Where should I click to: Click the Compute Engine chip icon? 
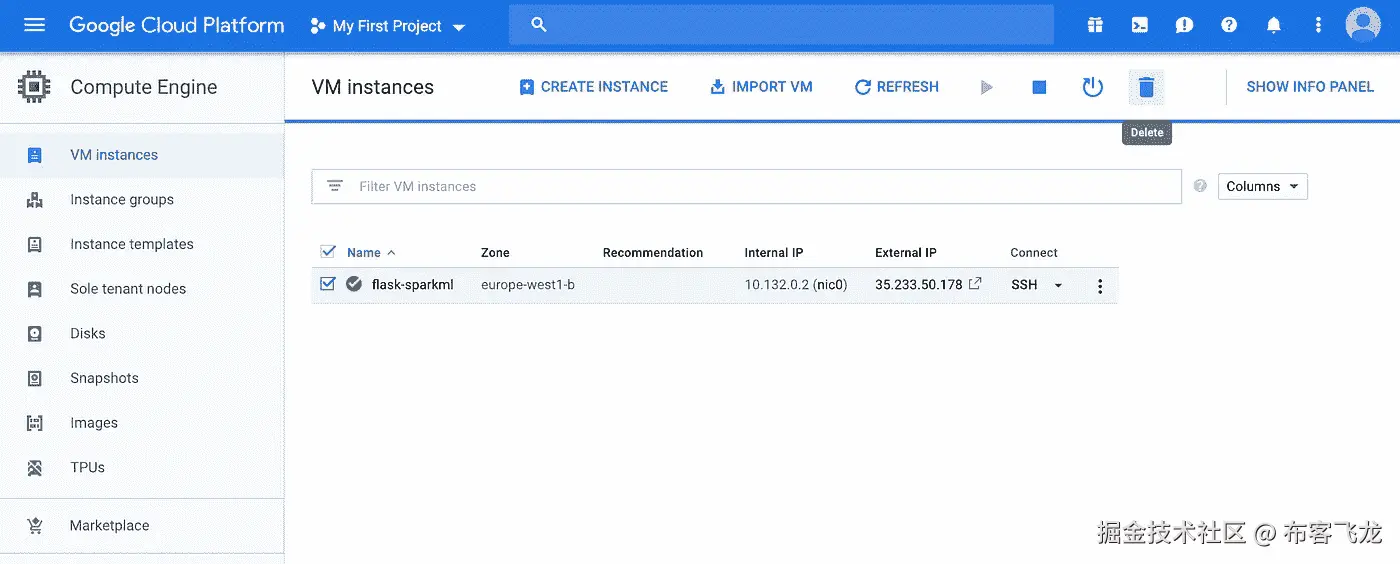click(35, 87)
